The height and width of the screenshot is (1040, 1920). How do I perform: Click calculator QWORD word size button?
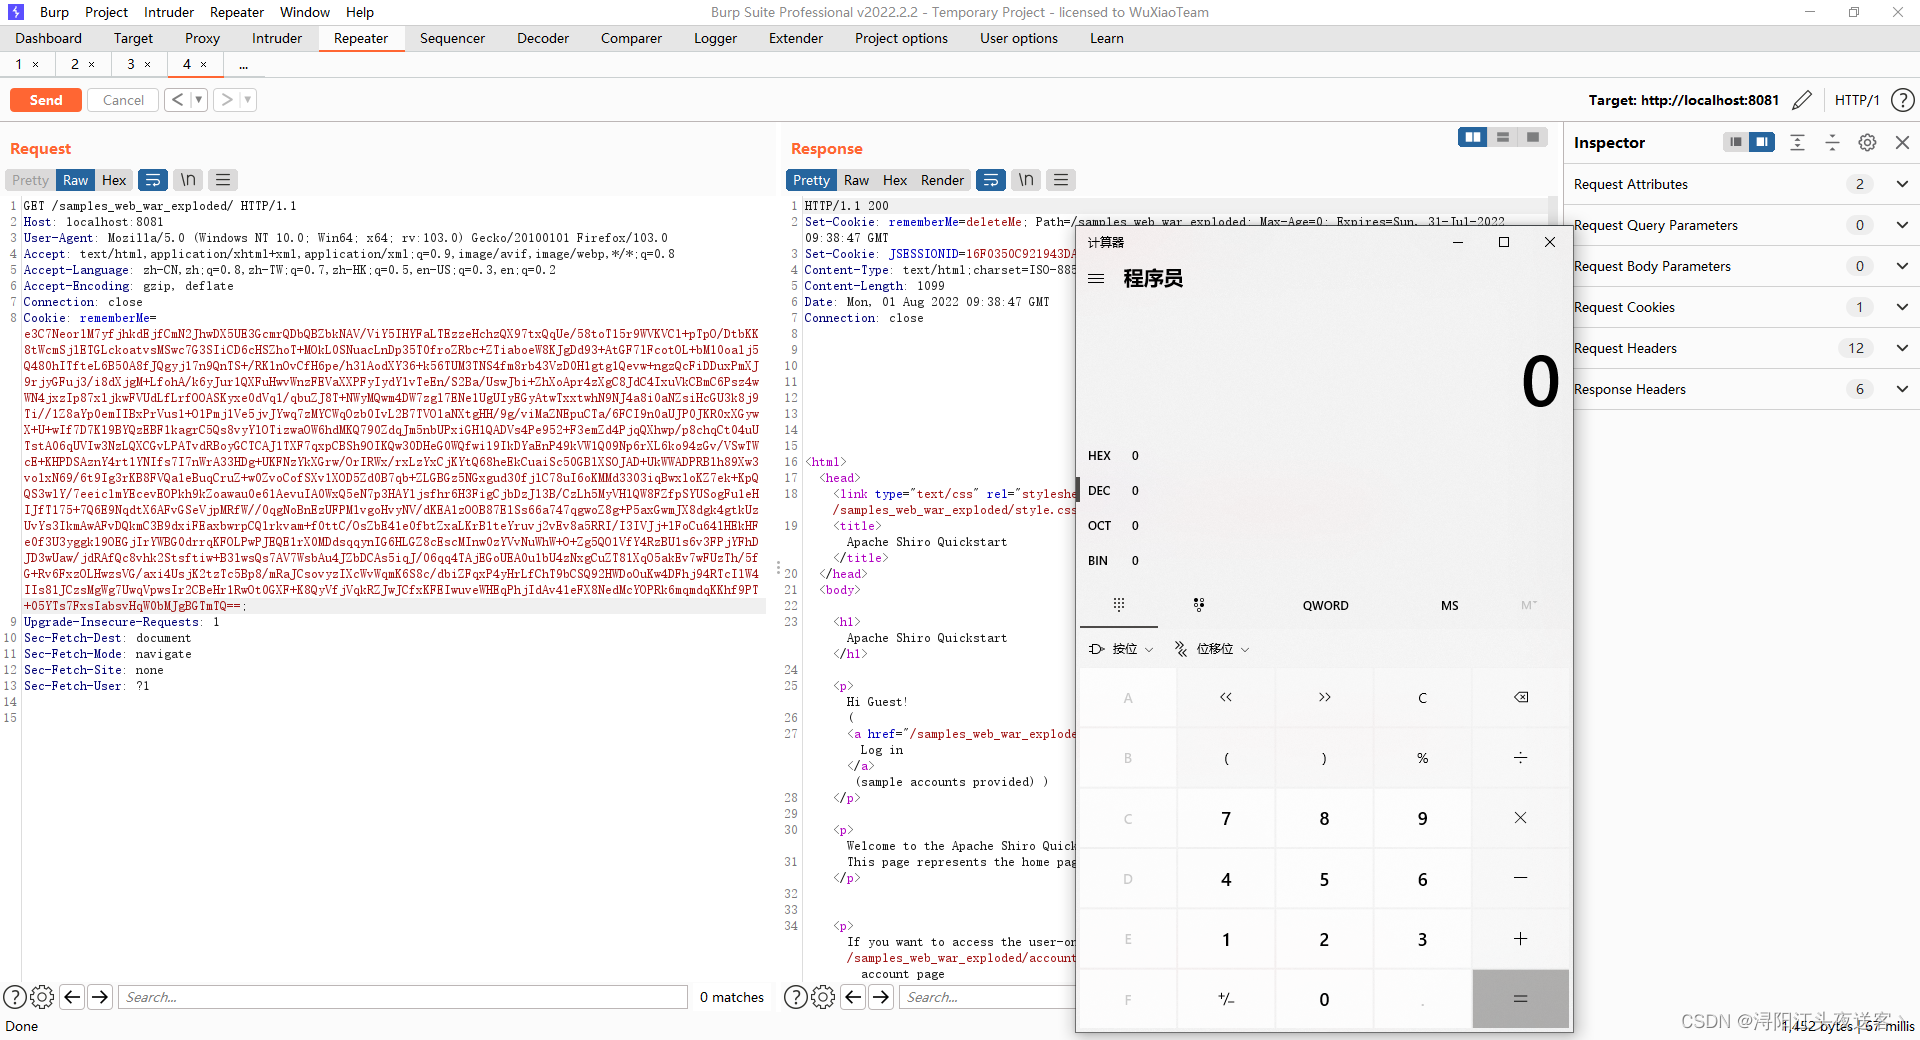[1325, 606]
